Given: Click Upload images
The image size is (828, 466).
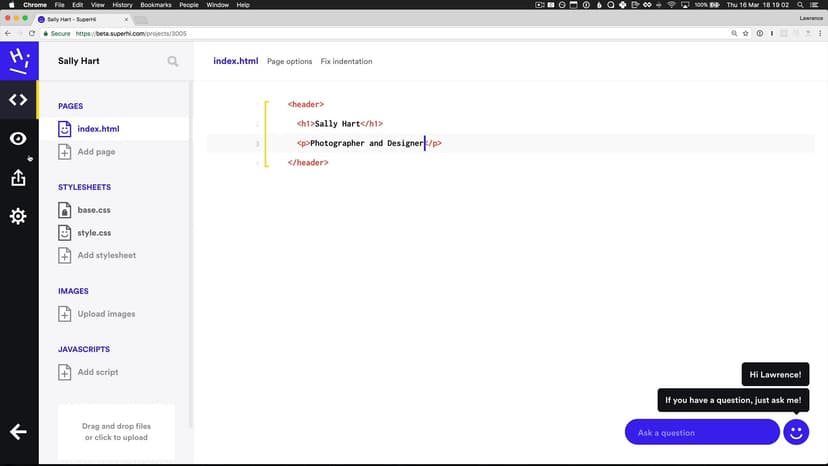Looking at the screenshot, I should click(x=106, y=314).
